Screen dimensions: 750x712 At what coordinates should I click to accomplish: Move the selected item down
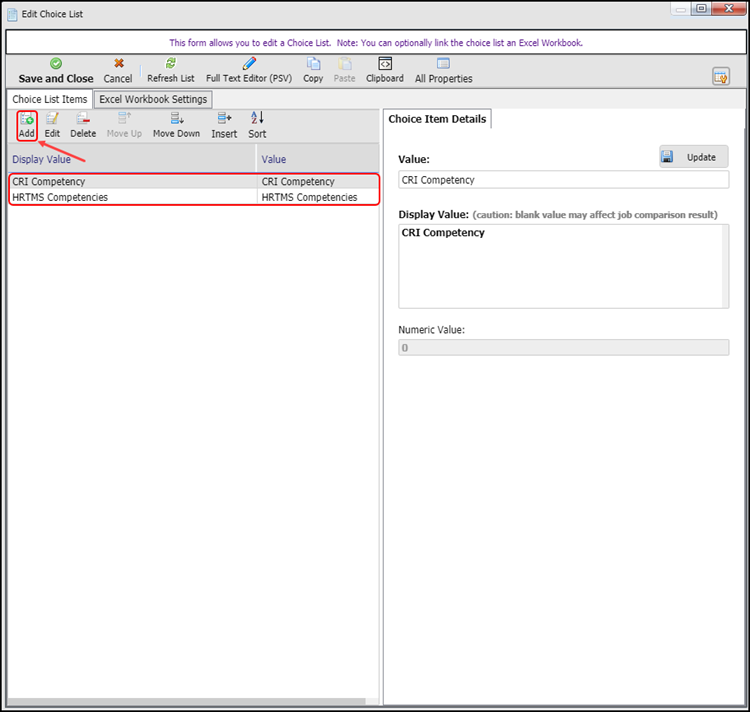176,125
